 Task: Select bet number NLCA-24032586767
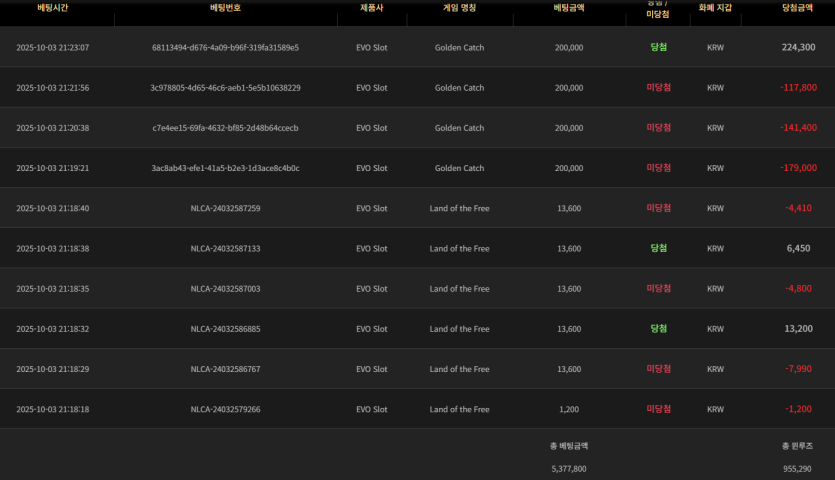[x=225, y=369]
